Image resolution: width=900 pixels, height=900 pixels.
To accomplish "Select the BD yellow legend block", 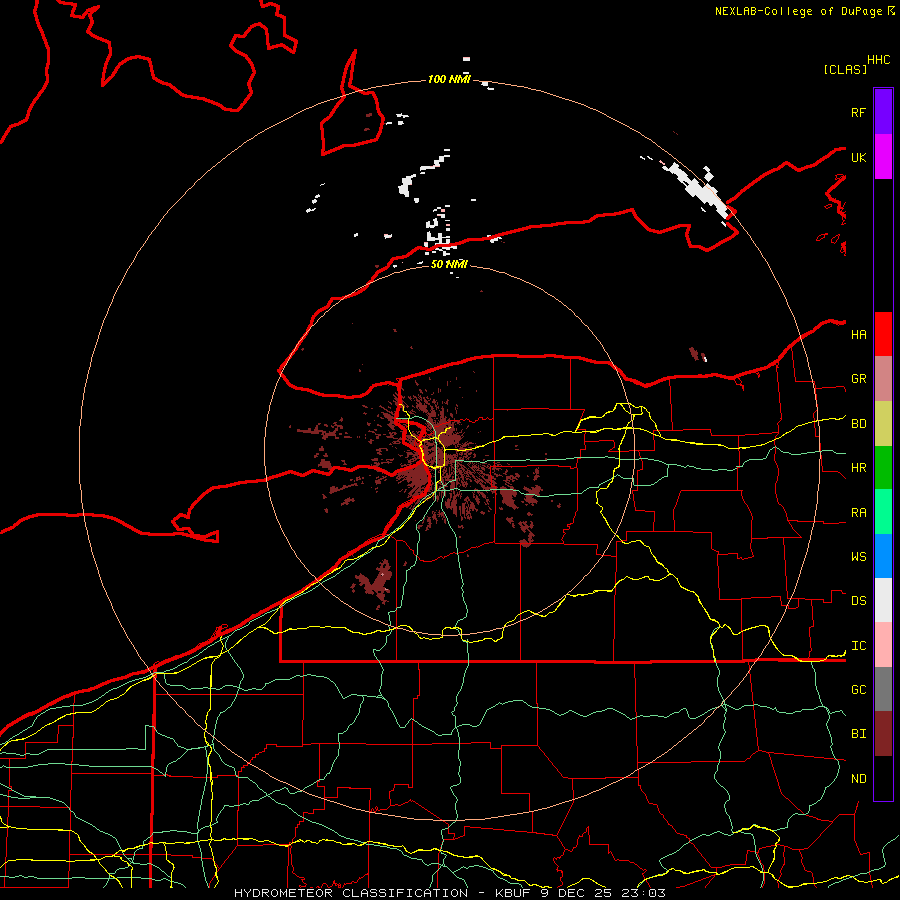I will 883,423.
